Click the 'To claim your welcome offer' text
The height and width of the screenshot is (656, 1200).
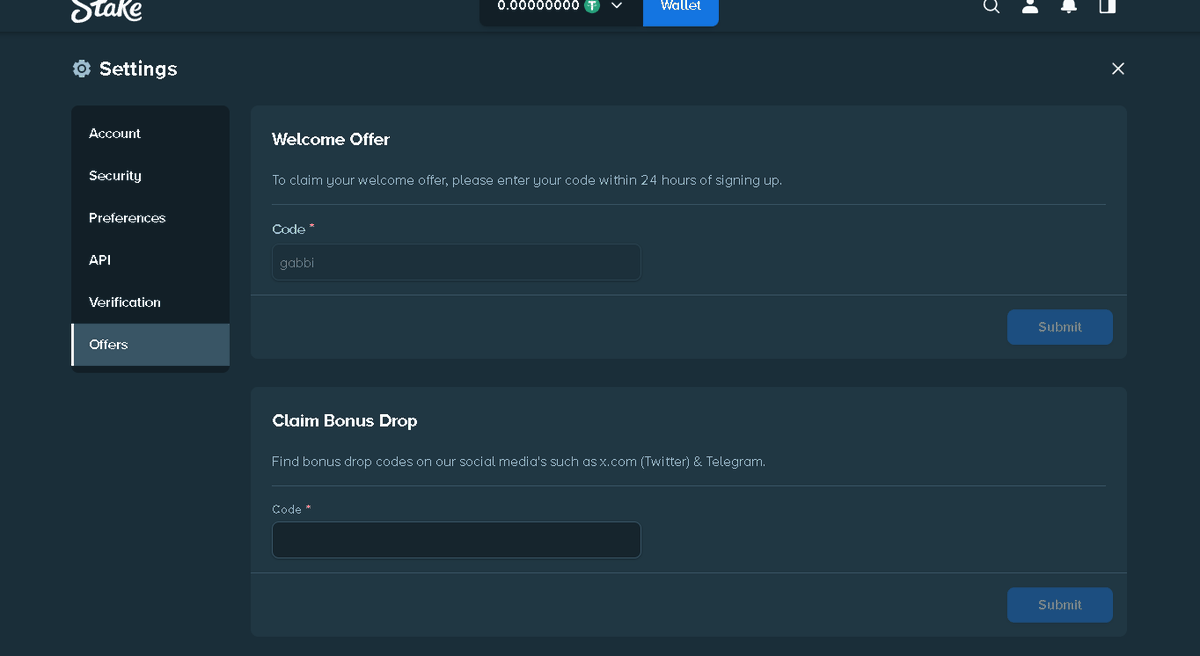pyautogui.click(x=527, y=181)
